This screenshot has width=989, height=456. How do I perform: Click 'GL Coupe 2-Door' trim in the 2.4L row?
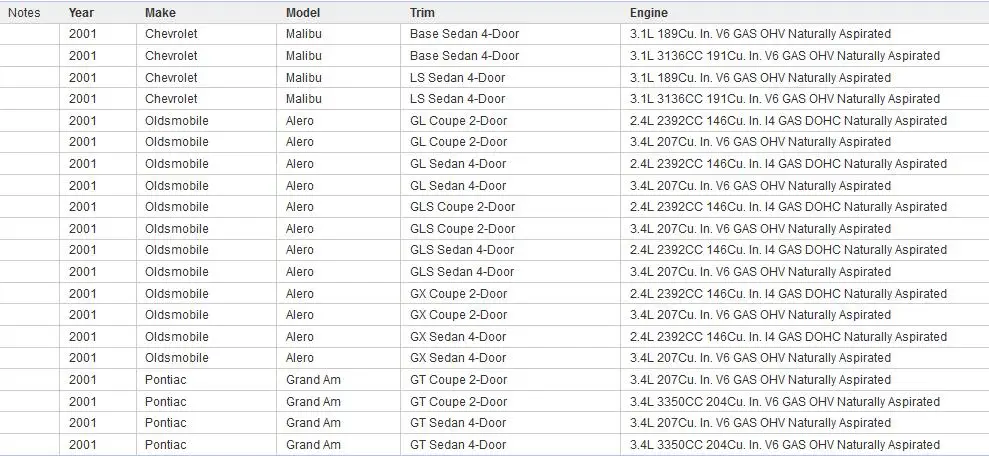coord(459,120)
